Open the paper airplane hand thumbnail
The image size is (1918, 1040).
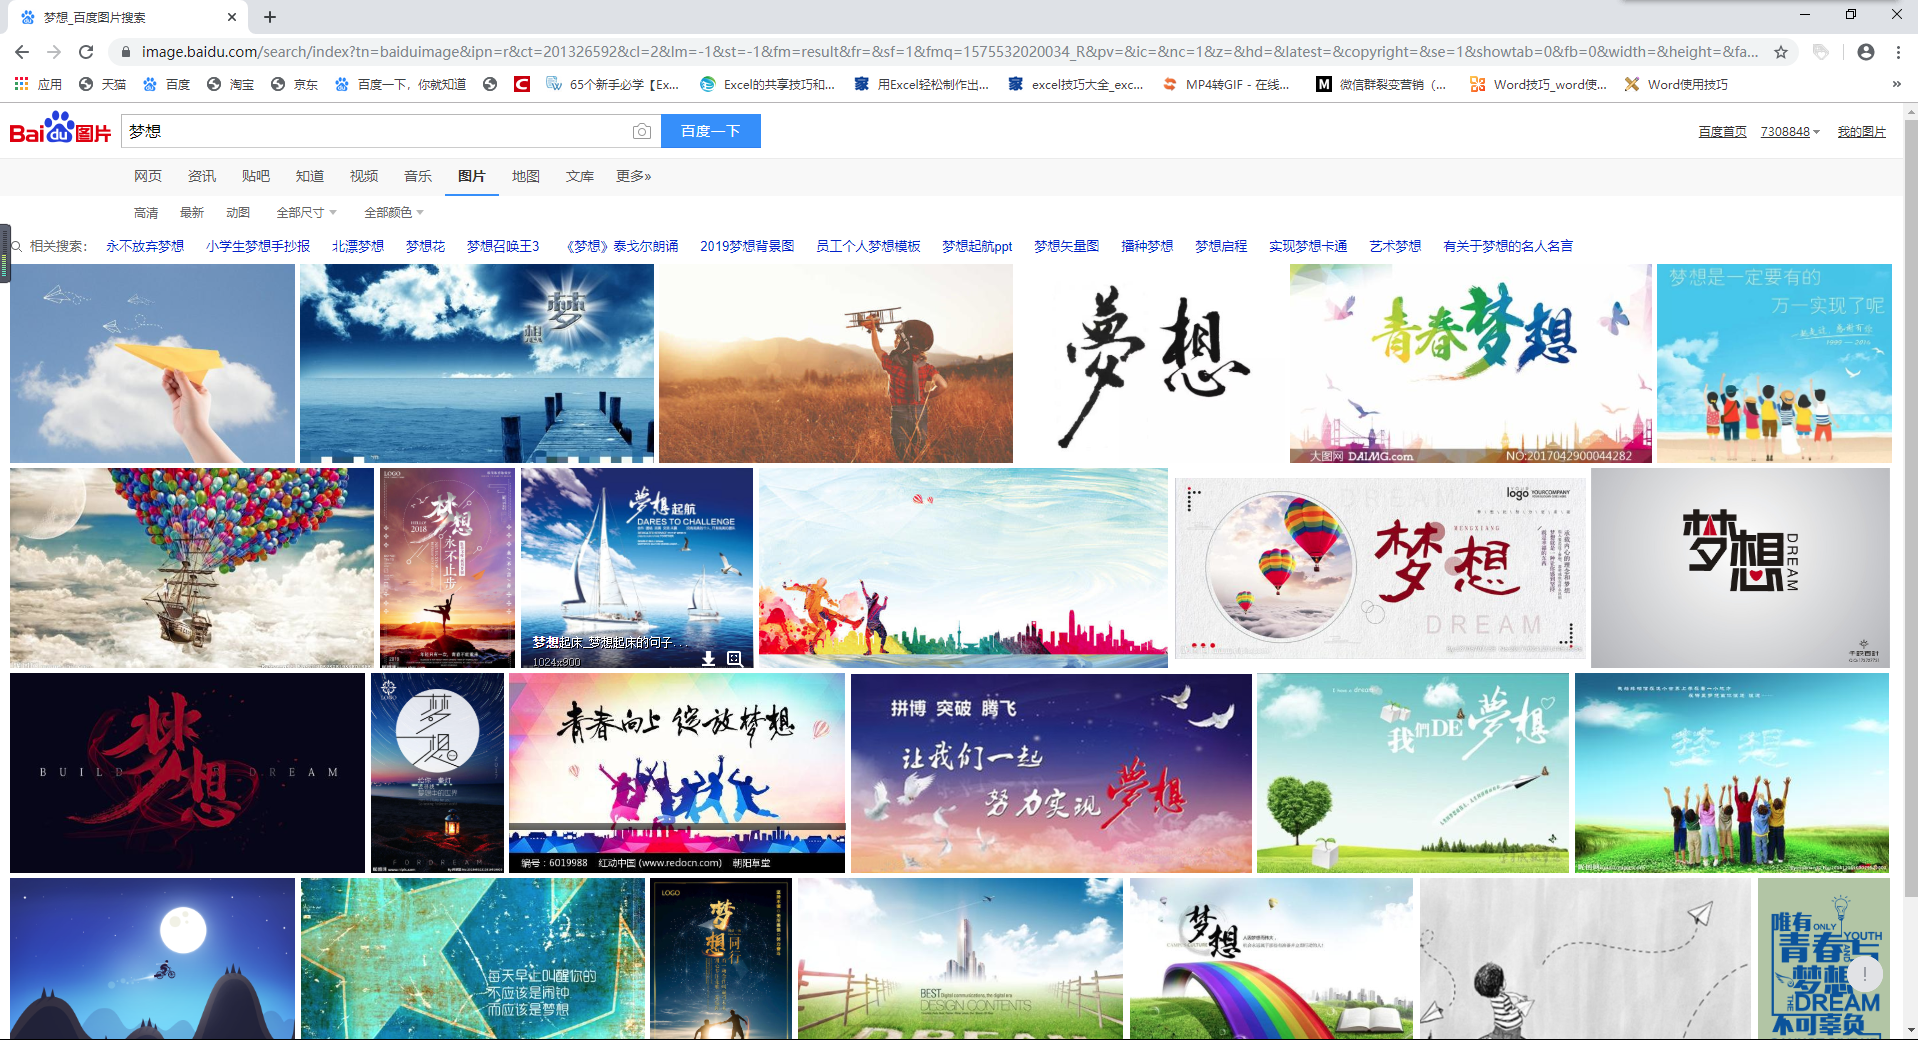152,363
